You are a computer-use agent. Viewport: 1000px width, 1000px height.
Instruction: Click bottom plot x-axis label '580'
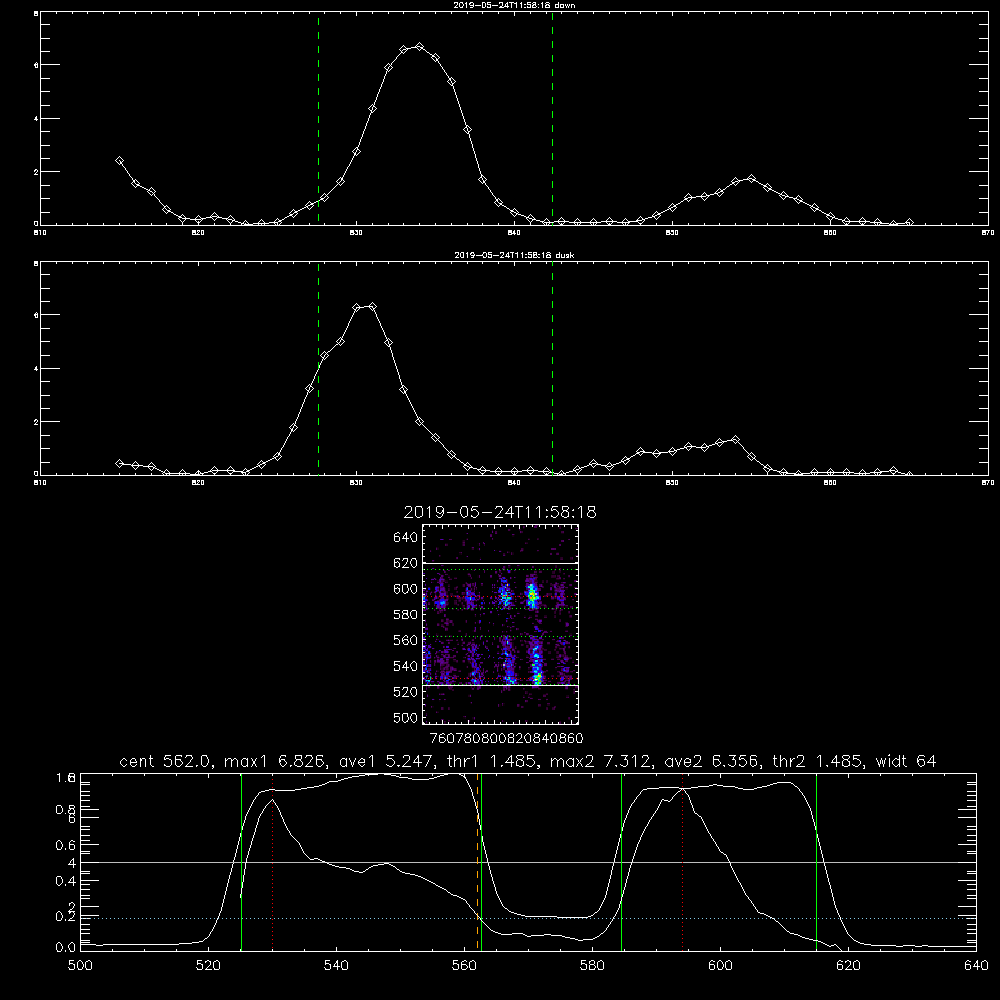pos(592,965)
